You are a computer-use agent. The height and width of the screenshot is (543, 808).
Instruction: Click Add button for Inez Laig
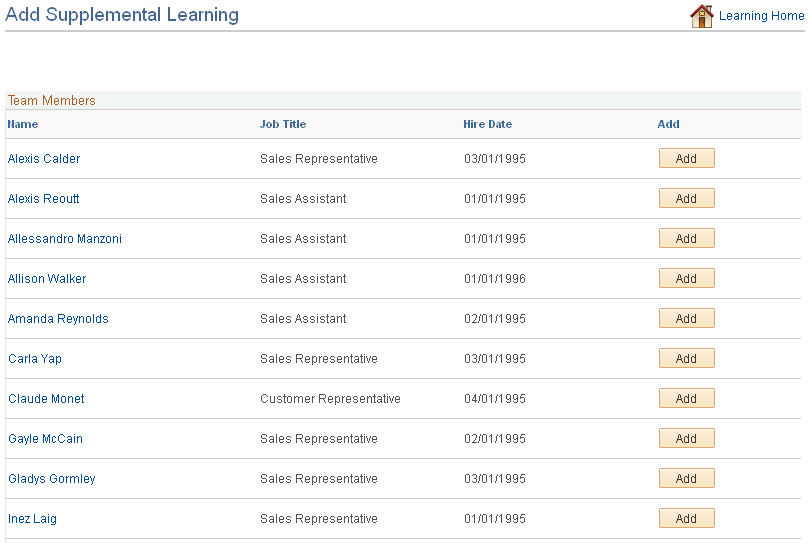click(x=686, y=519)
